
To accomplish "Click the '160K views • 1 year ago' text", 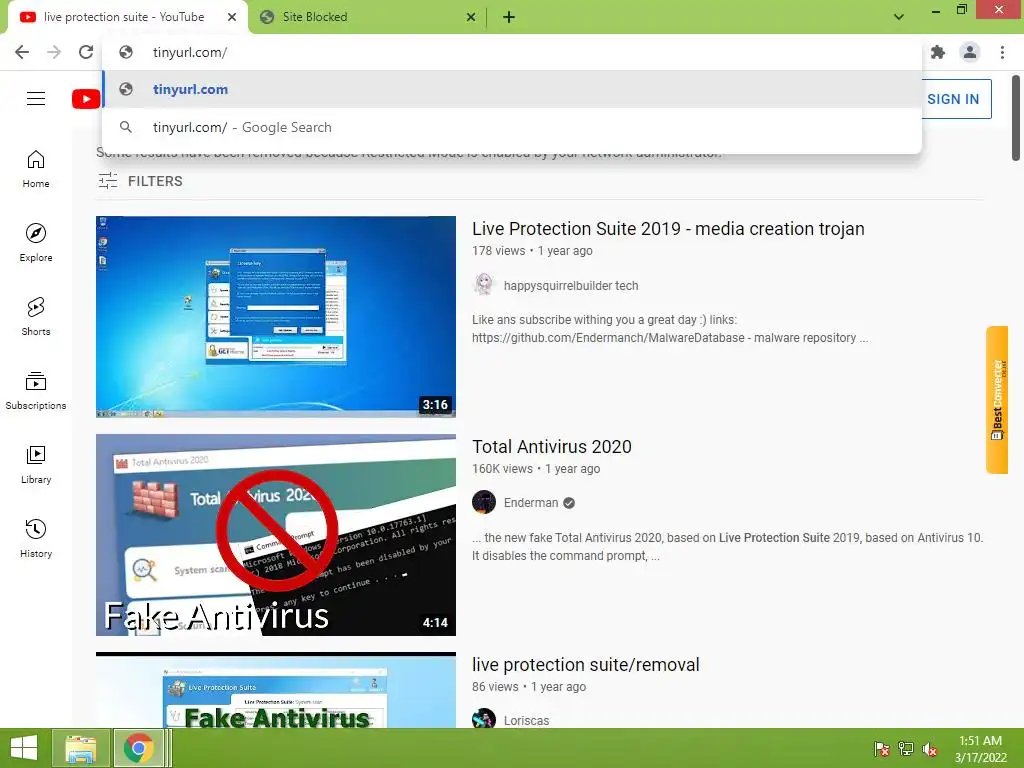I will coord(536,469).
